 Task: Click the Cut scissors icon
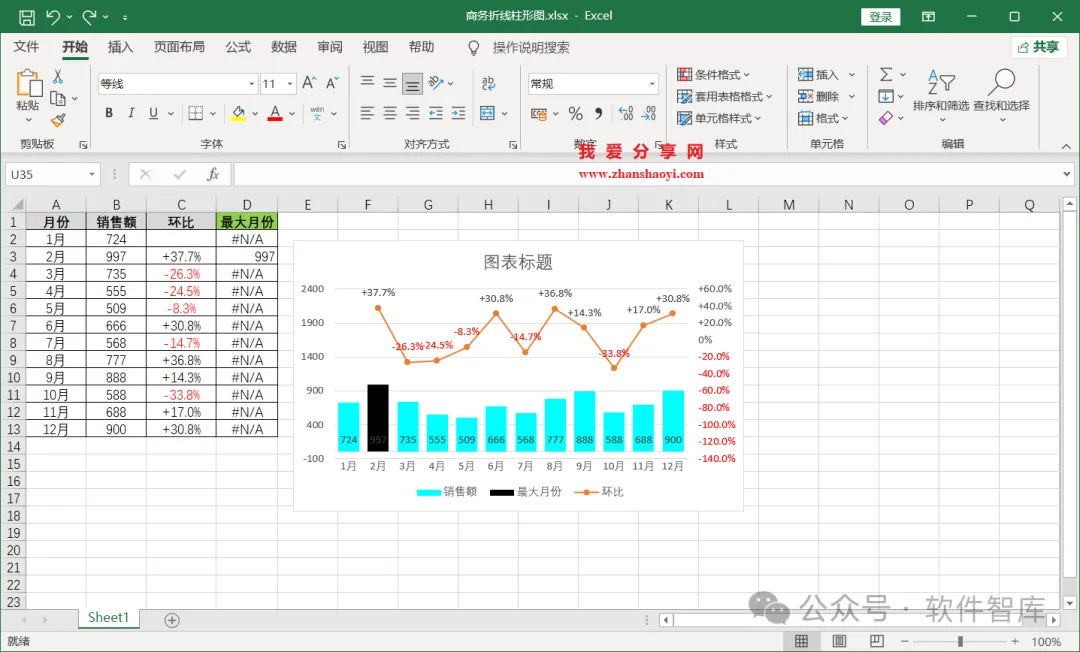pos(58,76)
